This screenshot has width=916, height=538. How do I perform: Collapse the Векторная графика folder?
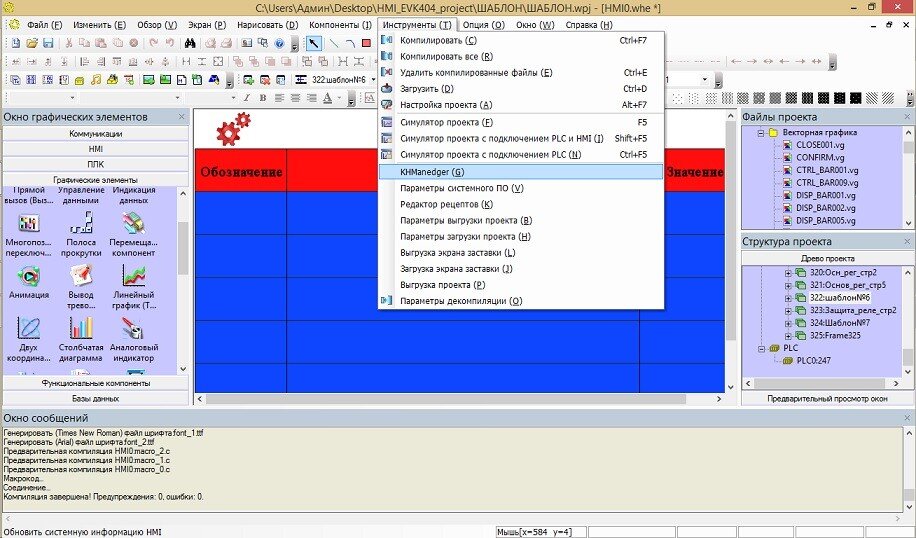[x=761, y=133]
